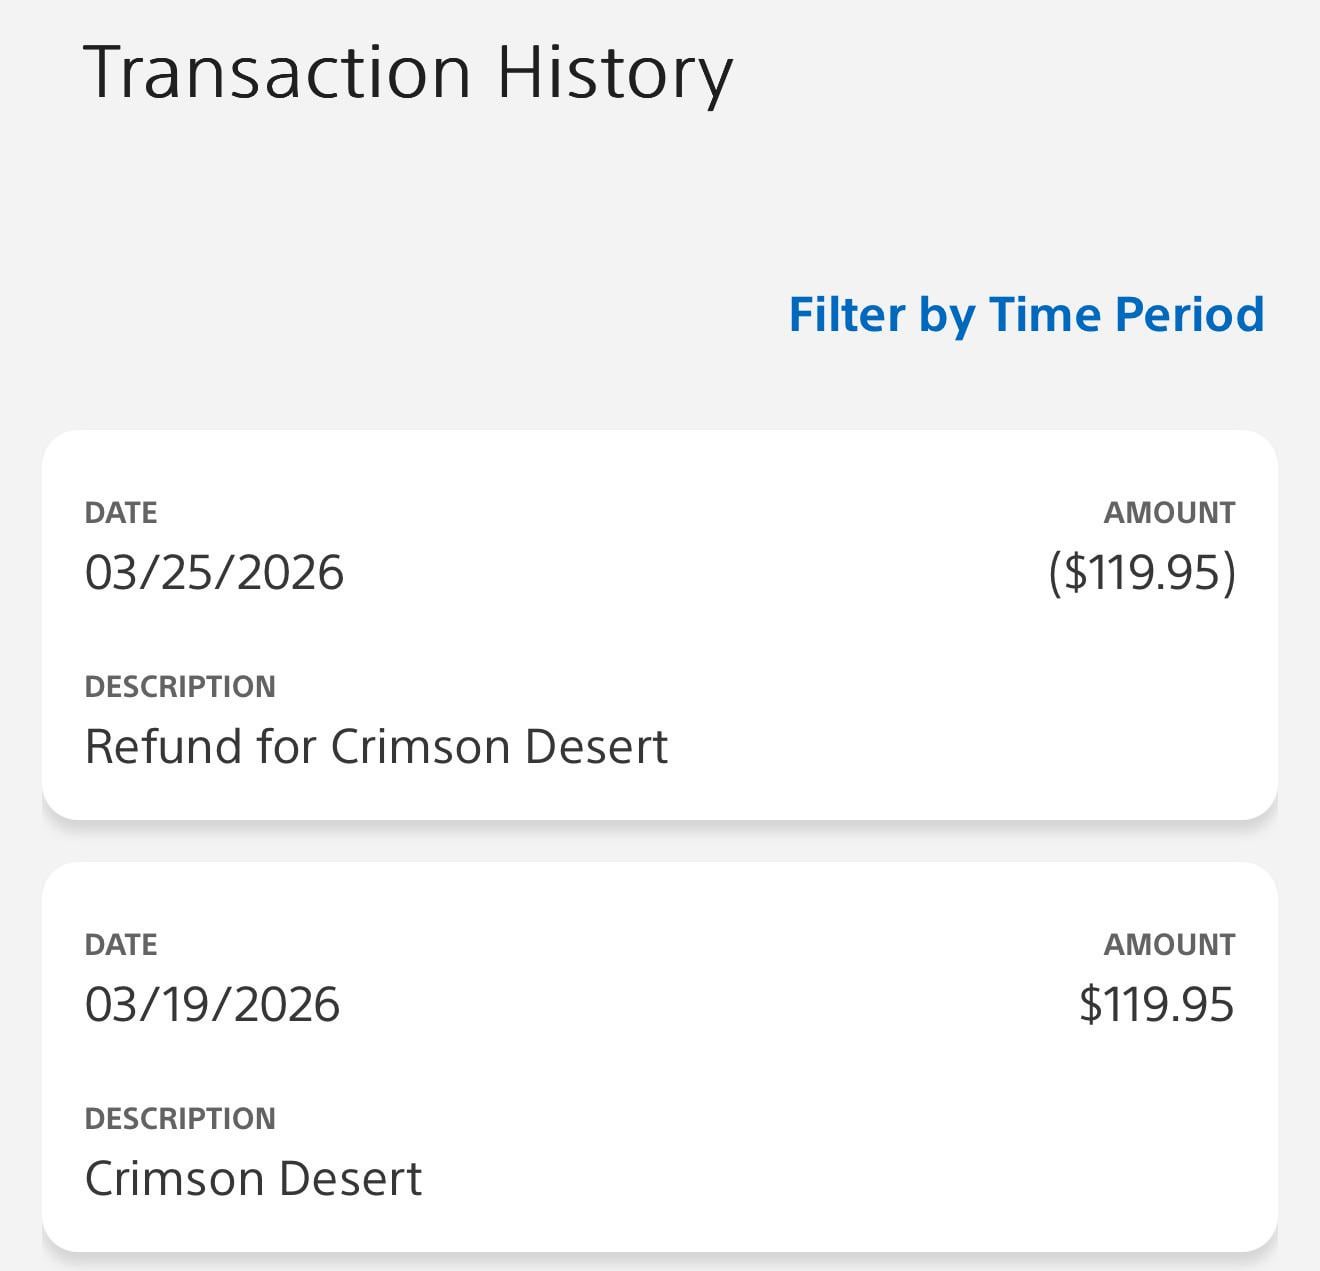Select the Refund for Crimson Desert description
This screenshot has height=1271, width=1320.
(x=376, y=747)
